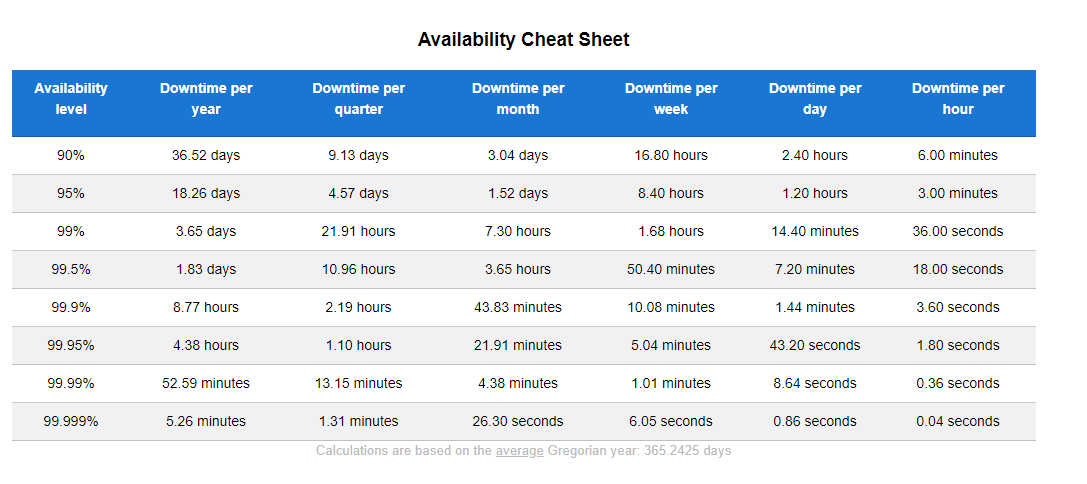The width and height of the screenshot is (1087, 484).
Task: Click the Downtime per month column header
Action: point(518,99)
